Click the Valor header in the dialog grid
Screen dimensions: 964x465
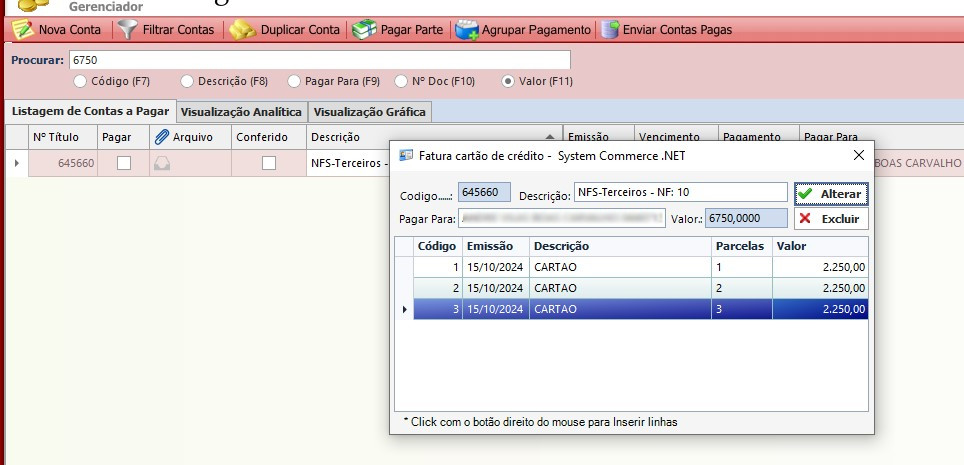(820, 247)
